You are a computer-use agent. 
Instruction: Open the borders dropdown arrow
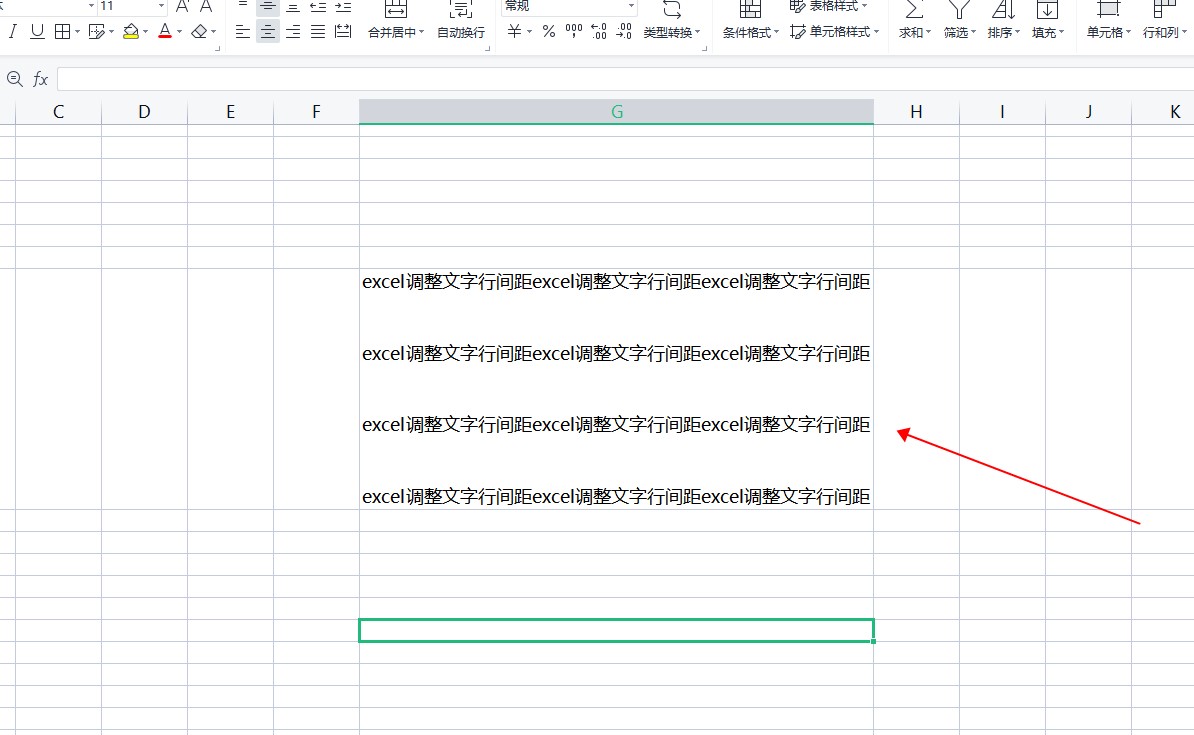78,32
